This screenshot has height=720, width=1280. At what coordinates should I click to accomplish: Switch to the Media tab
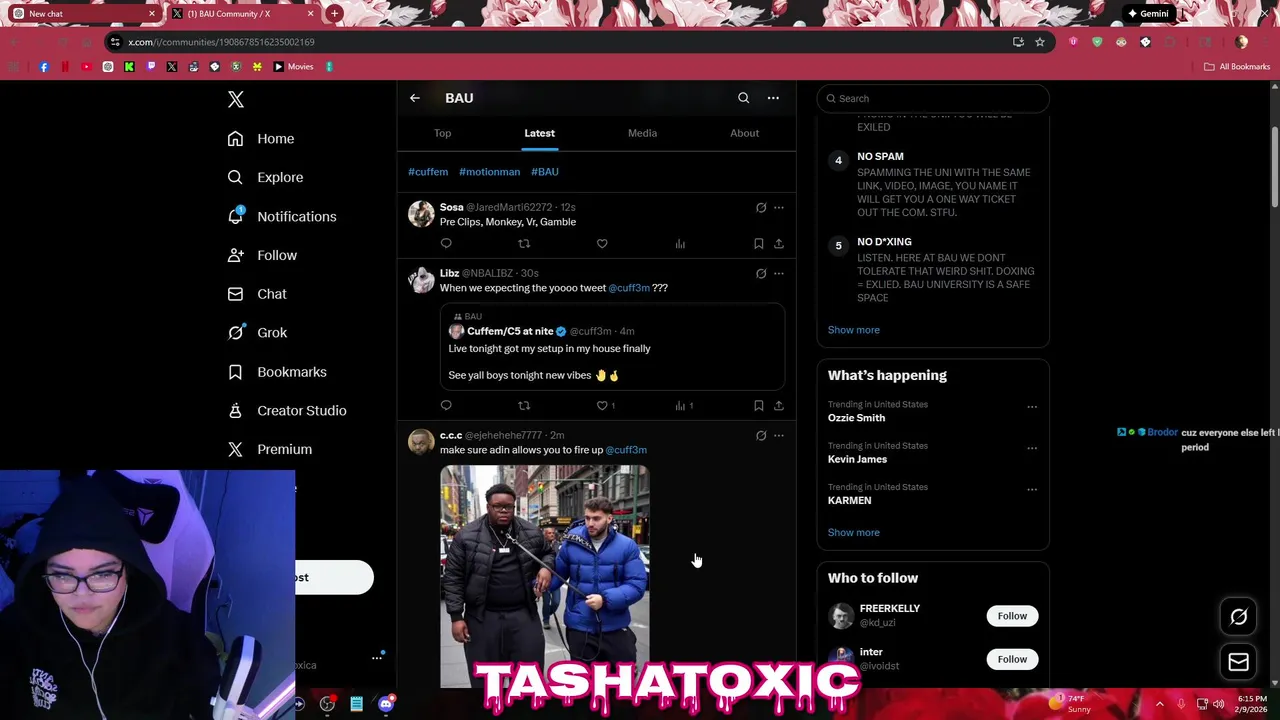(x=642, y=133)
